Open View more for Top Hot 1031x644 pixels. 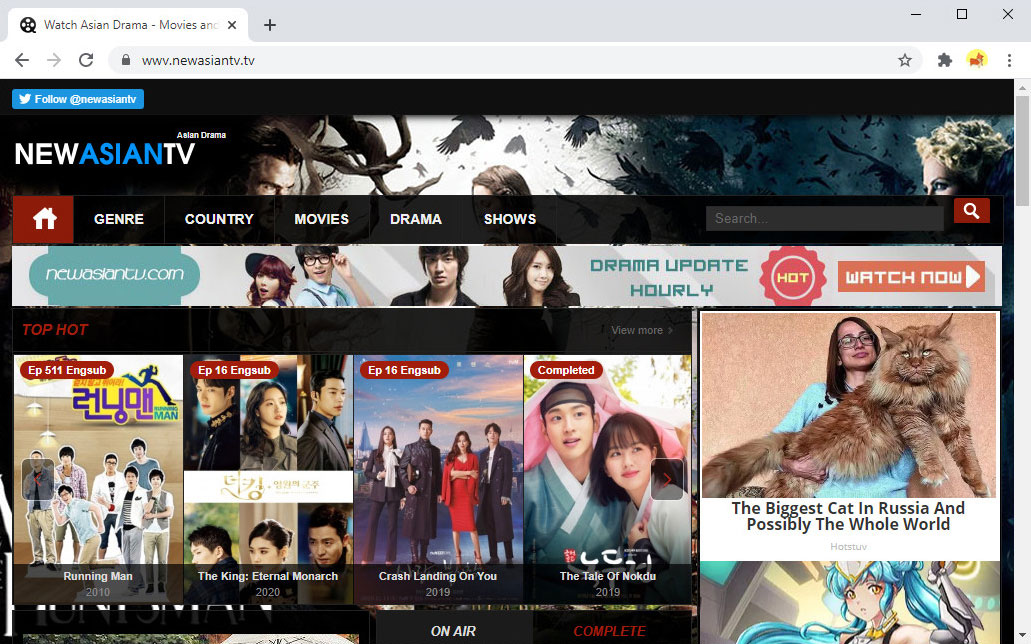coord(642,330)
